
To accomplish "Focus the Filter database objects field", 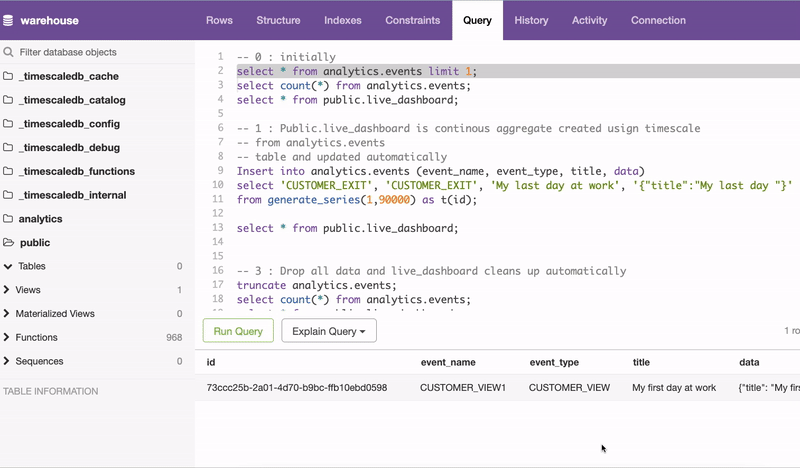I will 97,52.
